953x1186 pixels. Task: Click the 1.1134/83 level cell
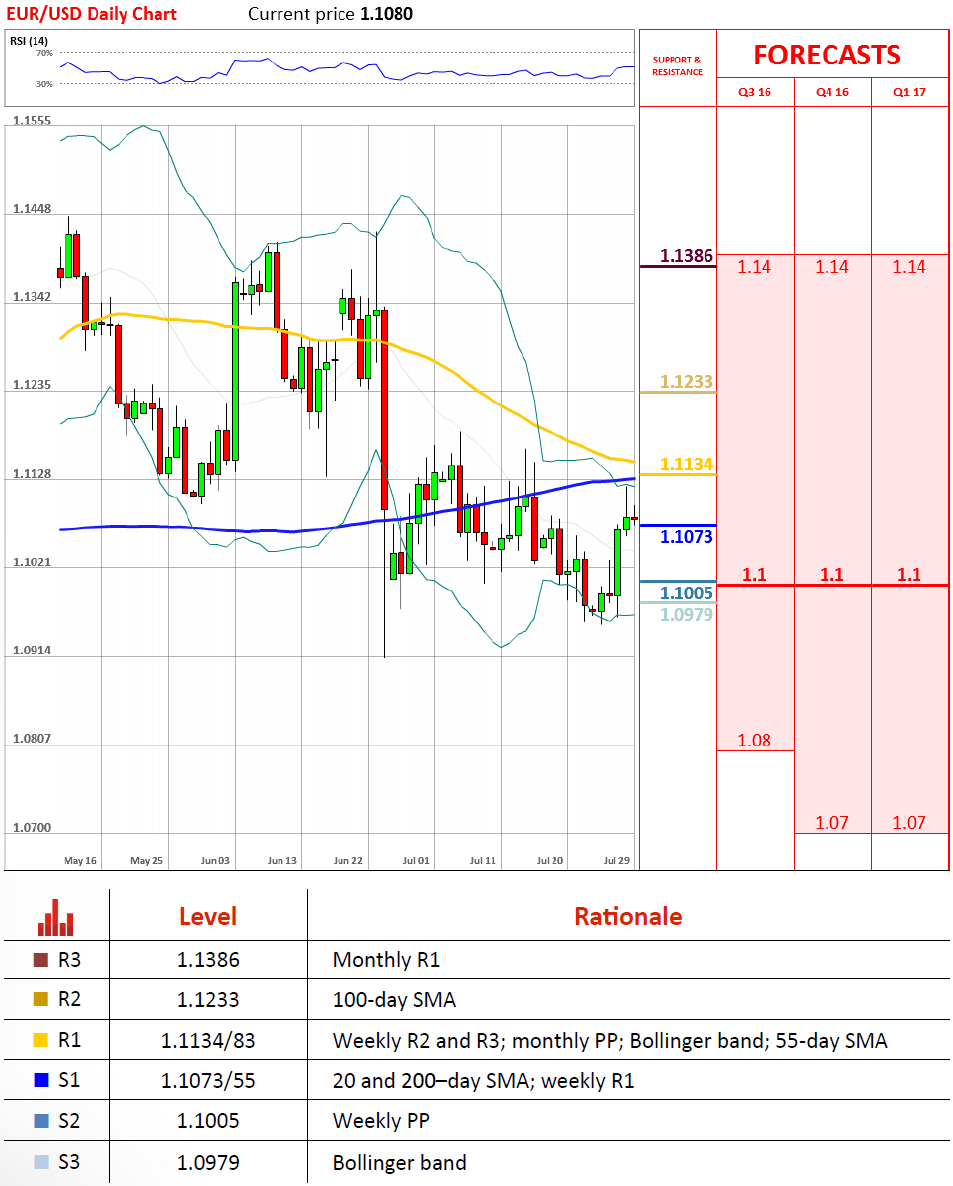point(208,1041)
